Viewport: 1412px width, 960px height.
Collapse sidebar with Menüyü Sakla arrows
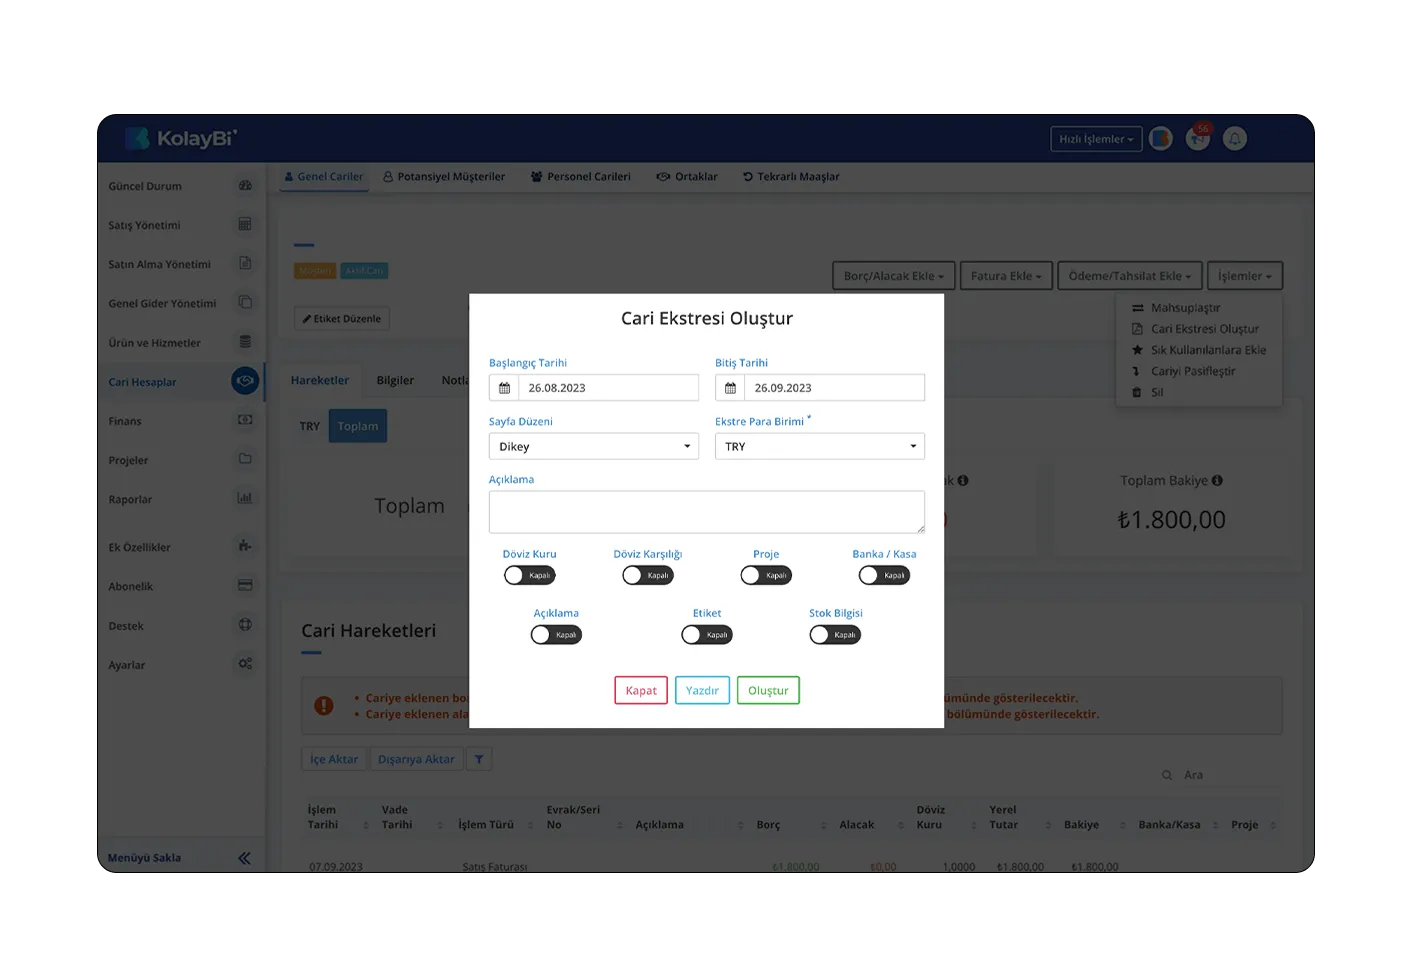tap(244, 858)
